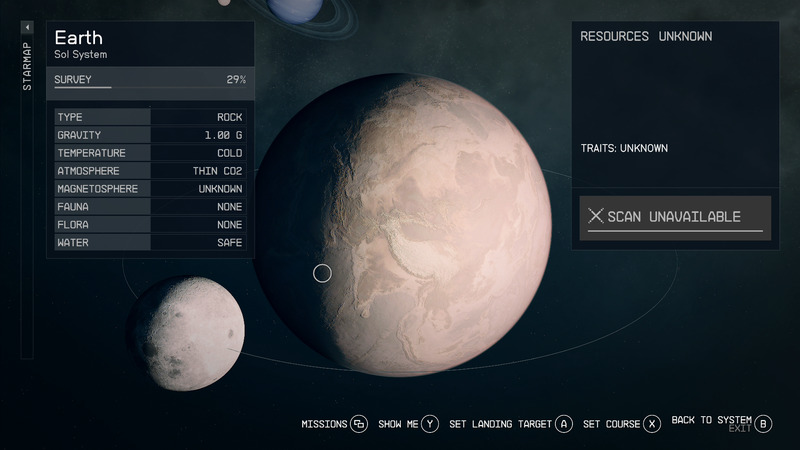Select the Moon beside Earth
Image resolution: width=800 pixels, height=450 pixels.
coord(186,334)
